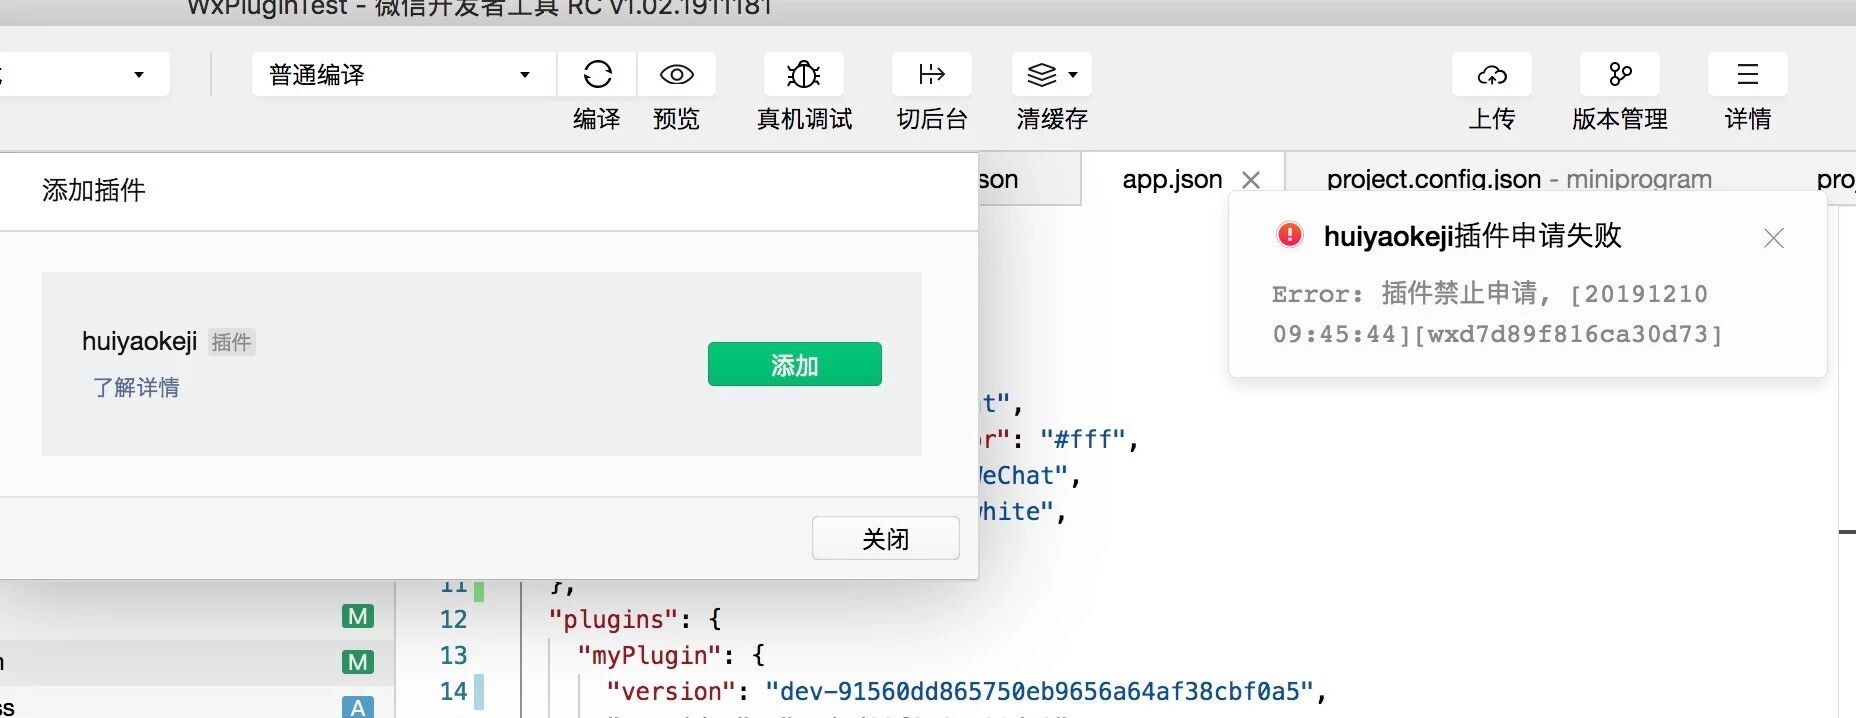Viewport: 1856px width, 718px height.
Task: Open the 了解详情 link for huiyaokeji
Action: pyautogui.click(x=136, y=387)
